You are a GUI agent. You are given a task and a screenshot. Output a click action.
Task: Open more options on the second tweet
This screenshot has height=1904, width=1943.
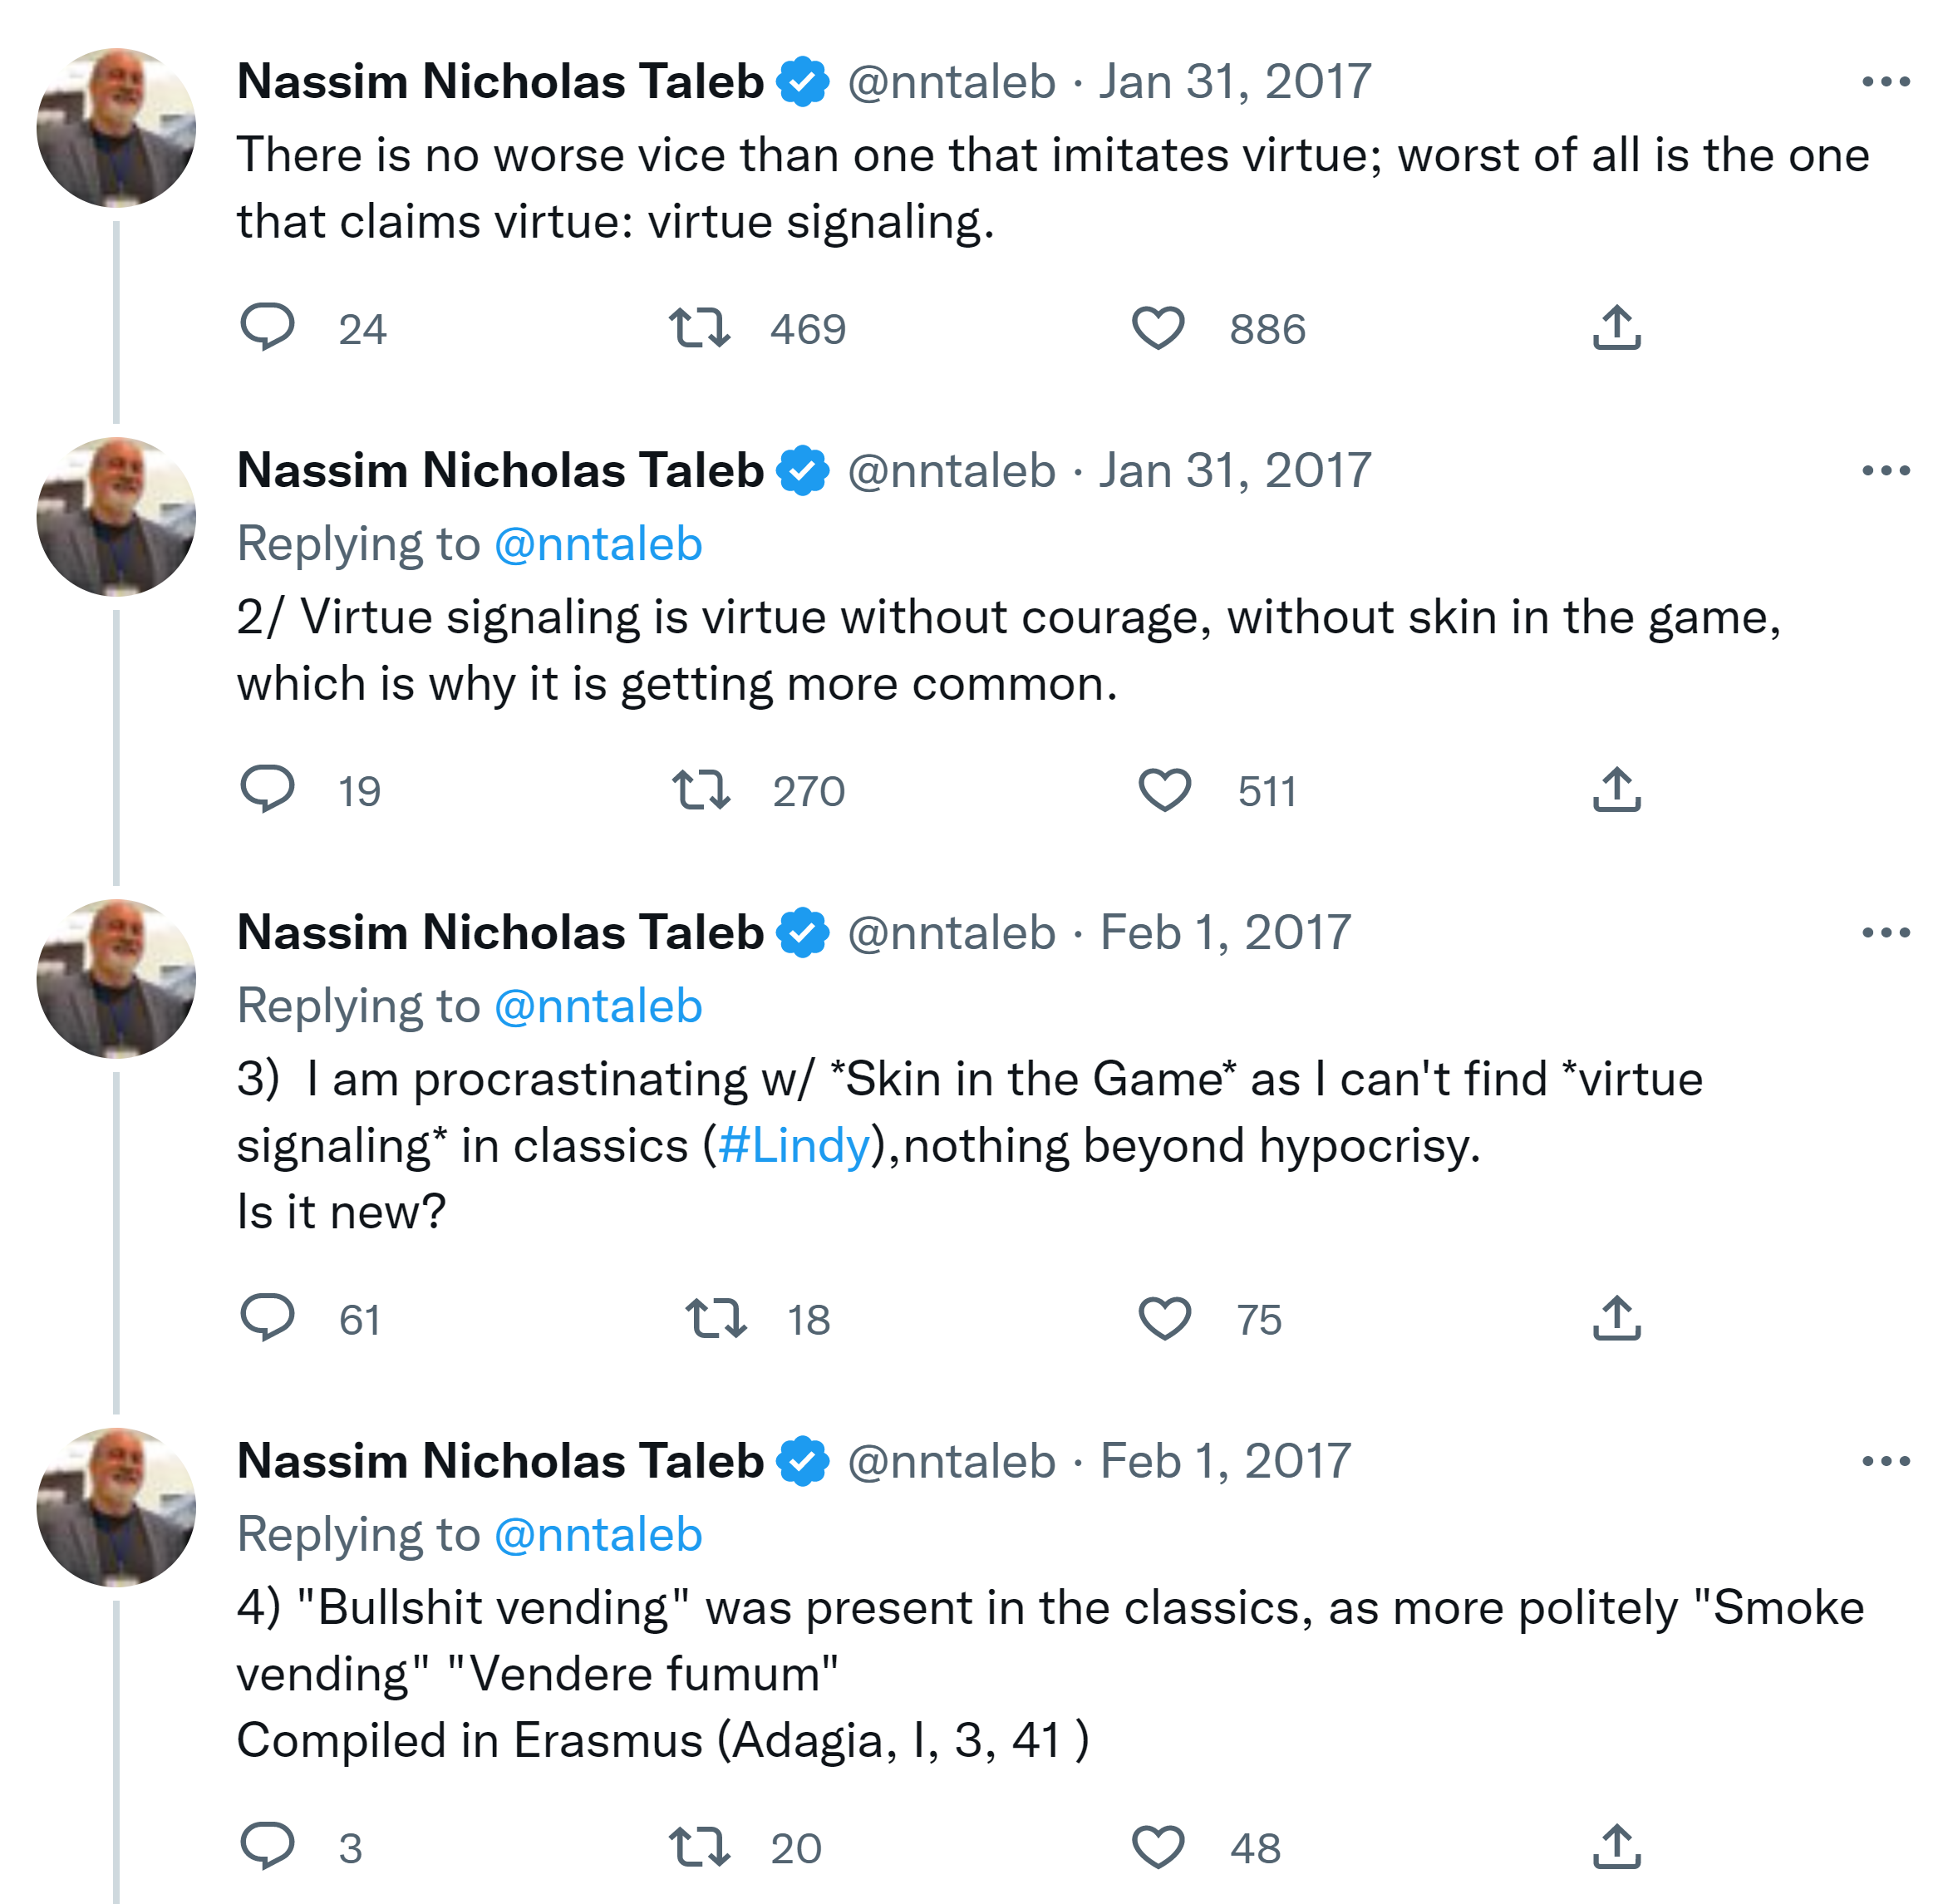click(1885, 471)
